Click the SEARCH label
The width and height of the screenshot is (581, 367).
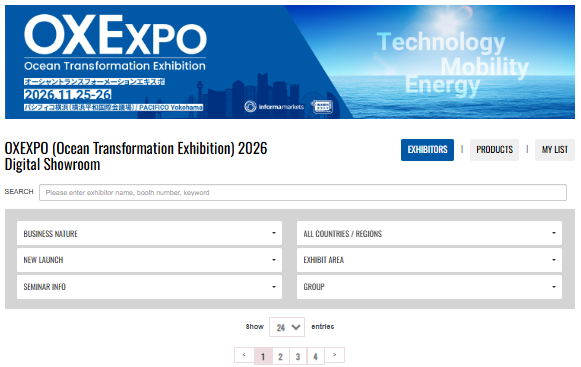click(x=19, y=192)
